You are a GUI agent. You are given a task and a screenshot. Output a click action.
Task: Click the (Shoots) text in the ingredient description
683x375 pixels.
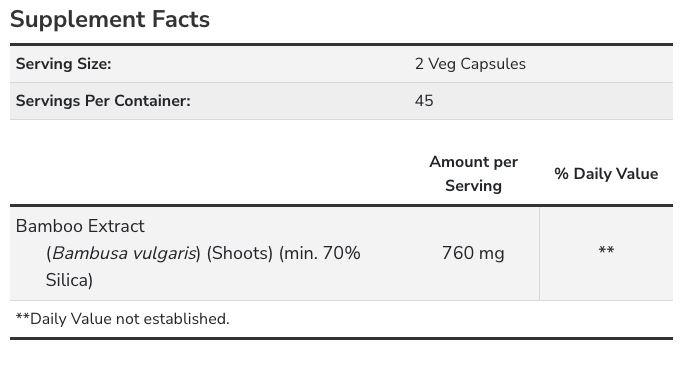coord(240,253)
